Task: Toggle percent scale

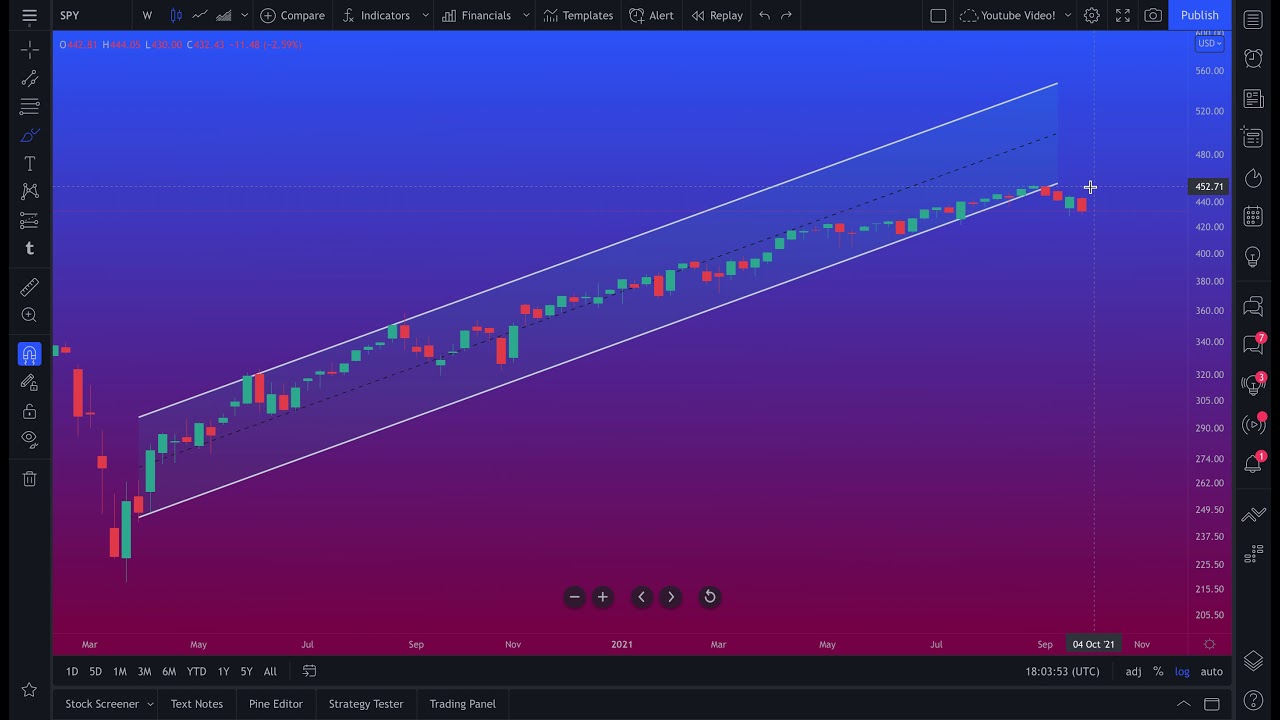Action: [x=1158, y=672]
